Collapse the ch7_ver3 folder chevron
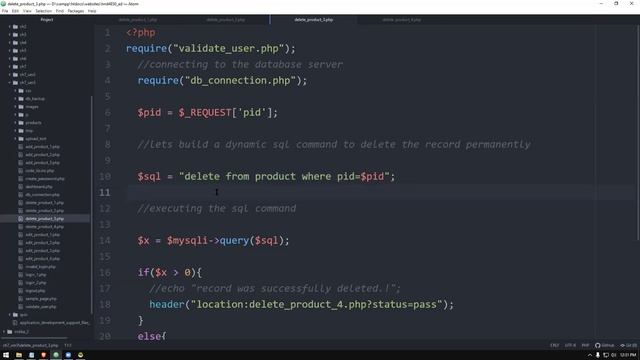 click(x=10, y=82)
